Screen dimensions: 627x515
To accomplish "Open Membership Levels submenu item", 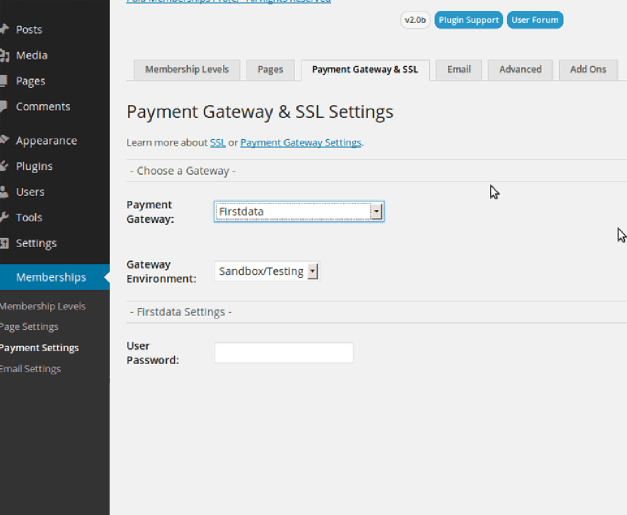I will coord(43,306).
